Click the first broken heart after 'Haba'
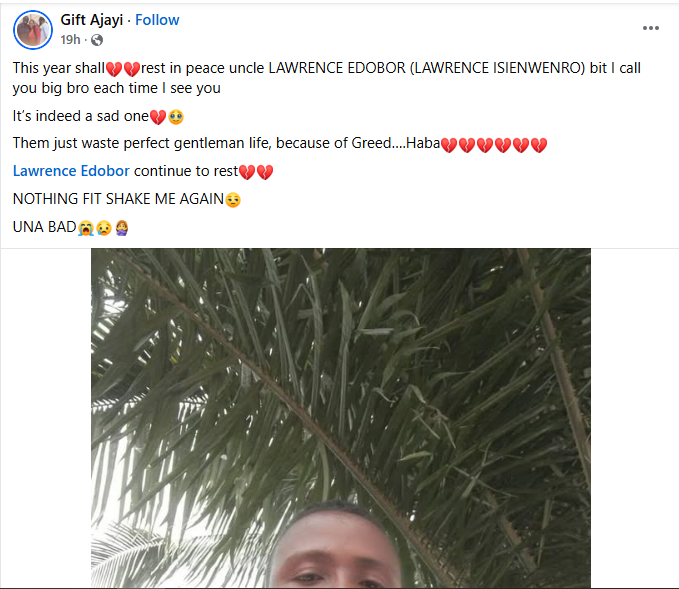This screenshot has height=589, width=679. pos(449,145)
